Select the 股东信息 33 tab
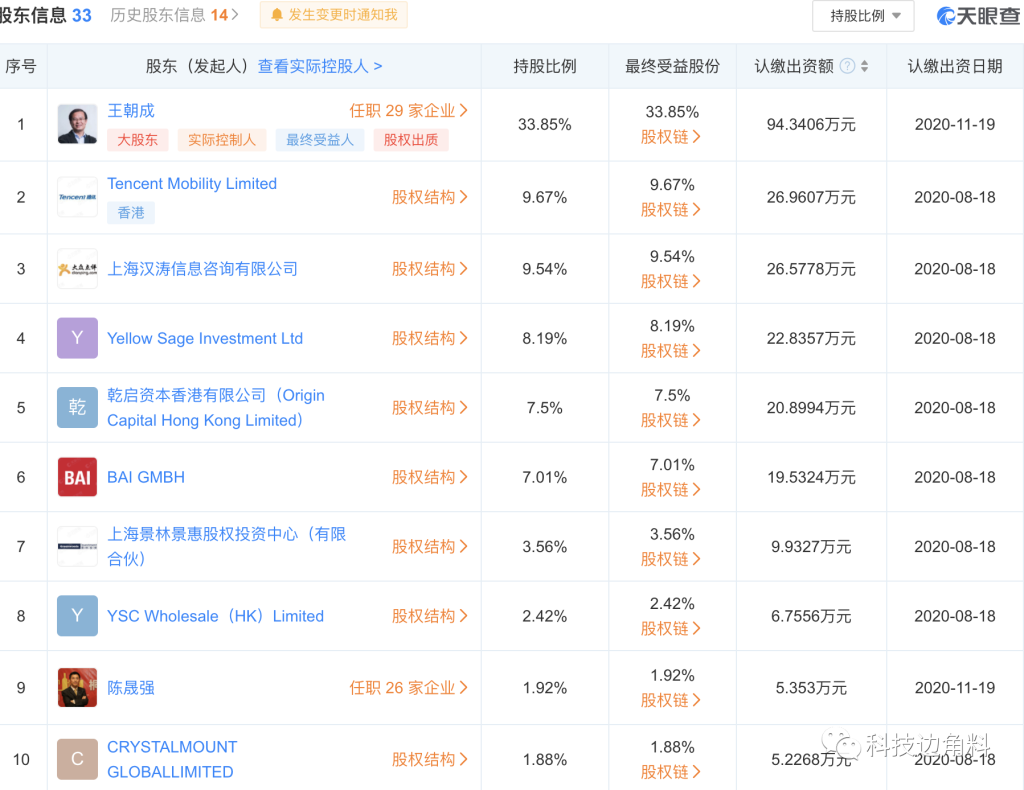This screenshot has width=1024, height=790. pos(44,15)
